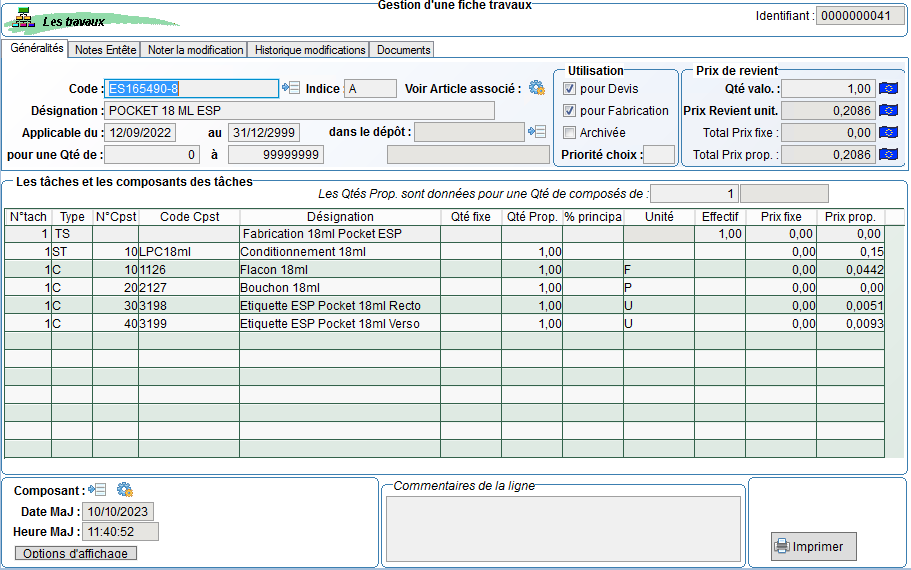Click the Composant gear settings icon
Viewport: 911px width, 570px height.
[x=125, y=490]
